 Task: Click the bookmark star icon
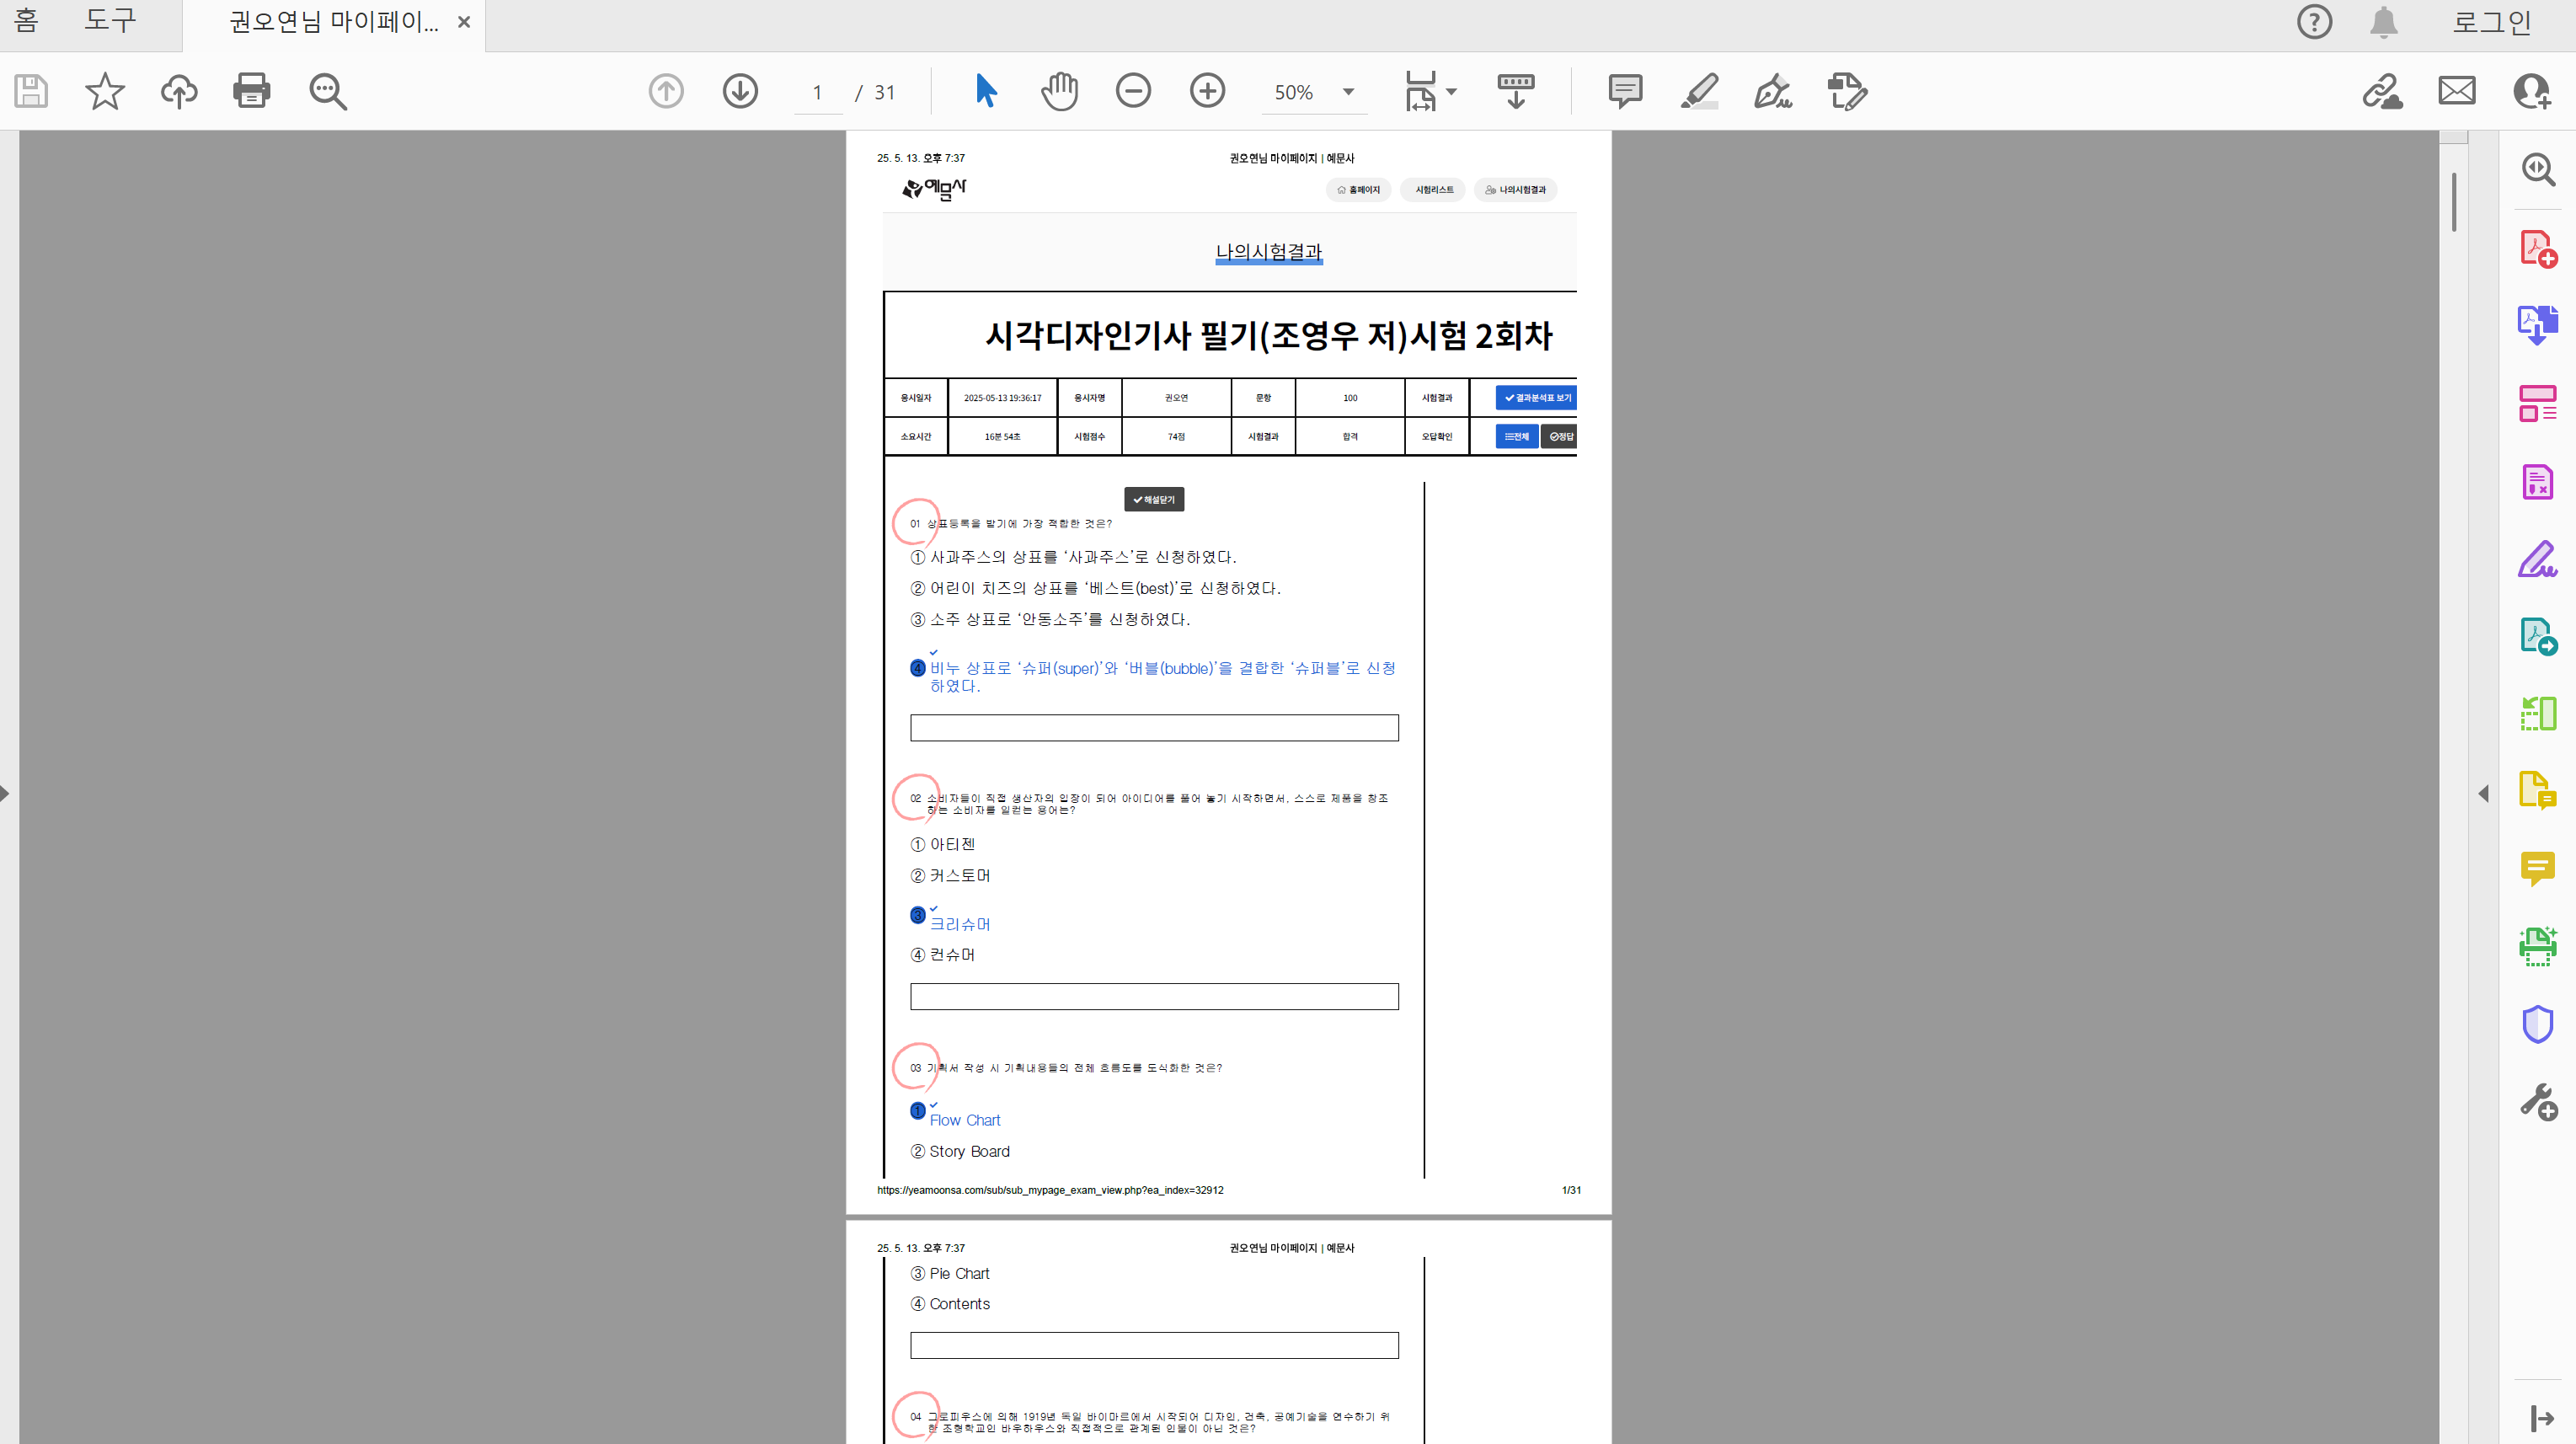104,91
